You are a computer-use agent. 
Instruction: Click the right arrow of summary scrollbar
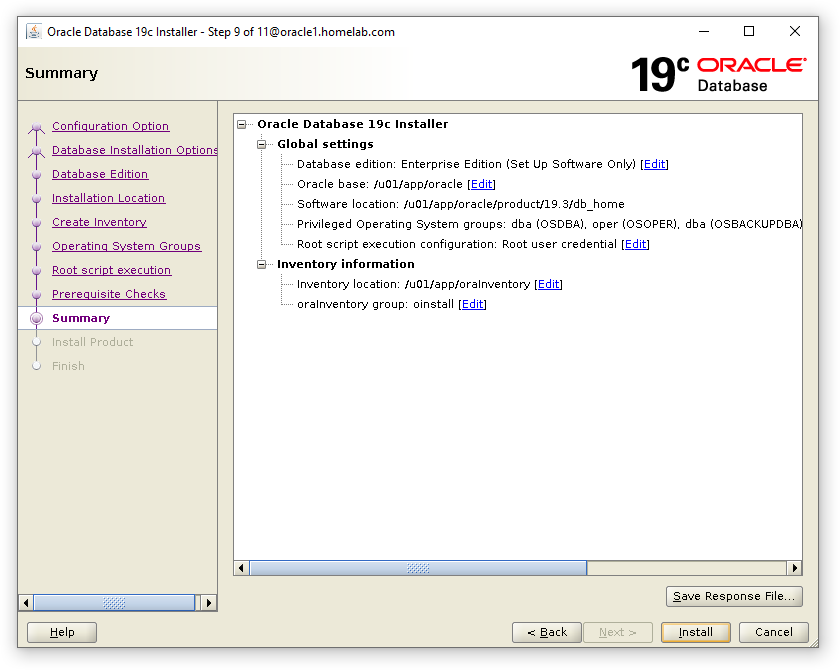(794, 568)
